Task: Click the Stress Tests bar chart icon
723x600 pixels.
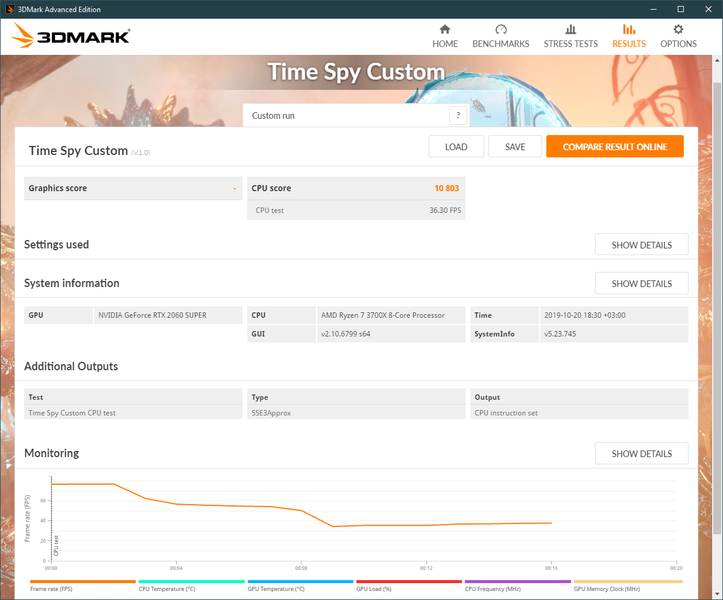Action: (570, 30)
